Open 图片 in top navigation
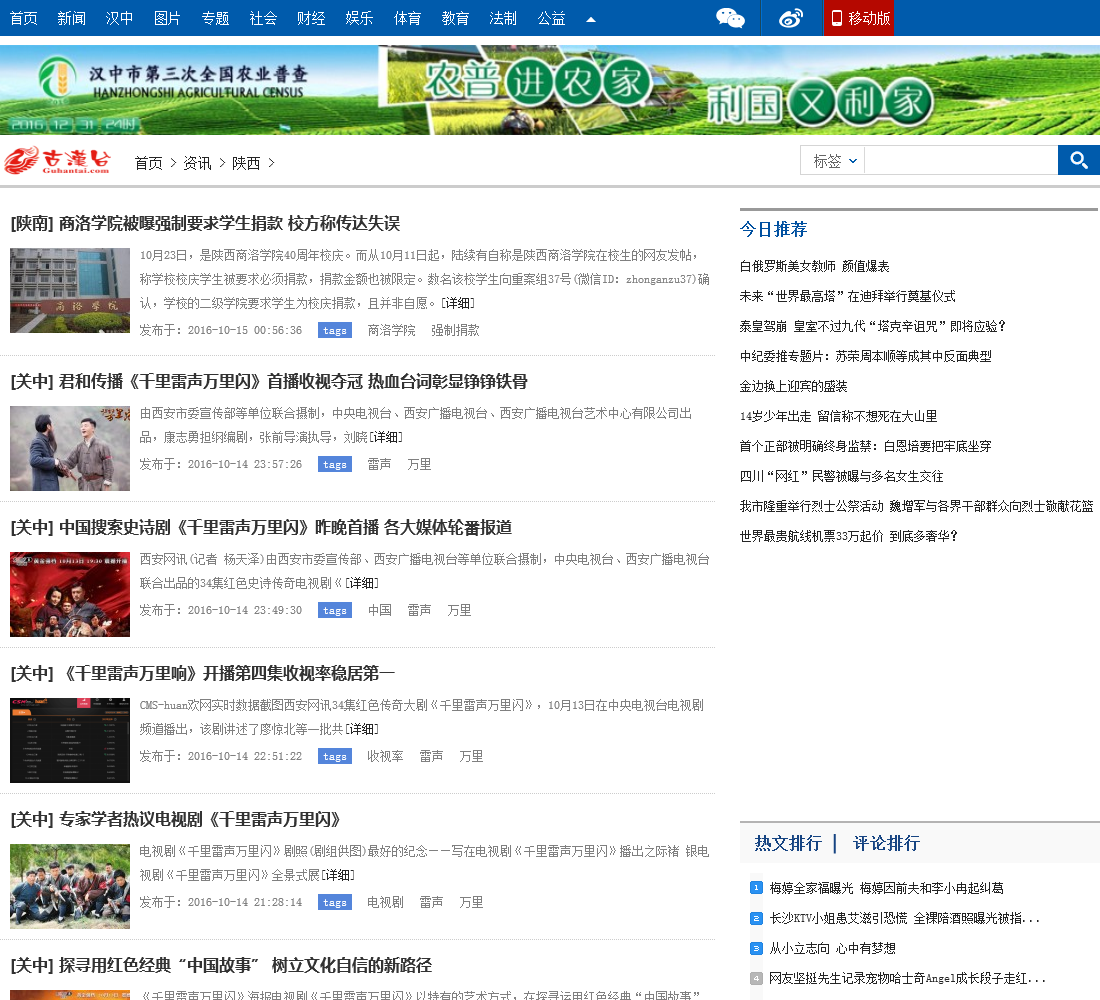Image resolution: width=1100 pixels, height=1000 pixels. [x=167, y=18]
